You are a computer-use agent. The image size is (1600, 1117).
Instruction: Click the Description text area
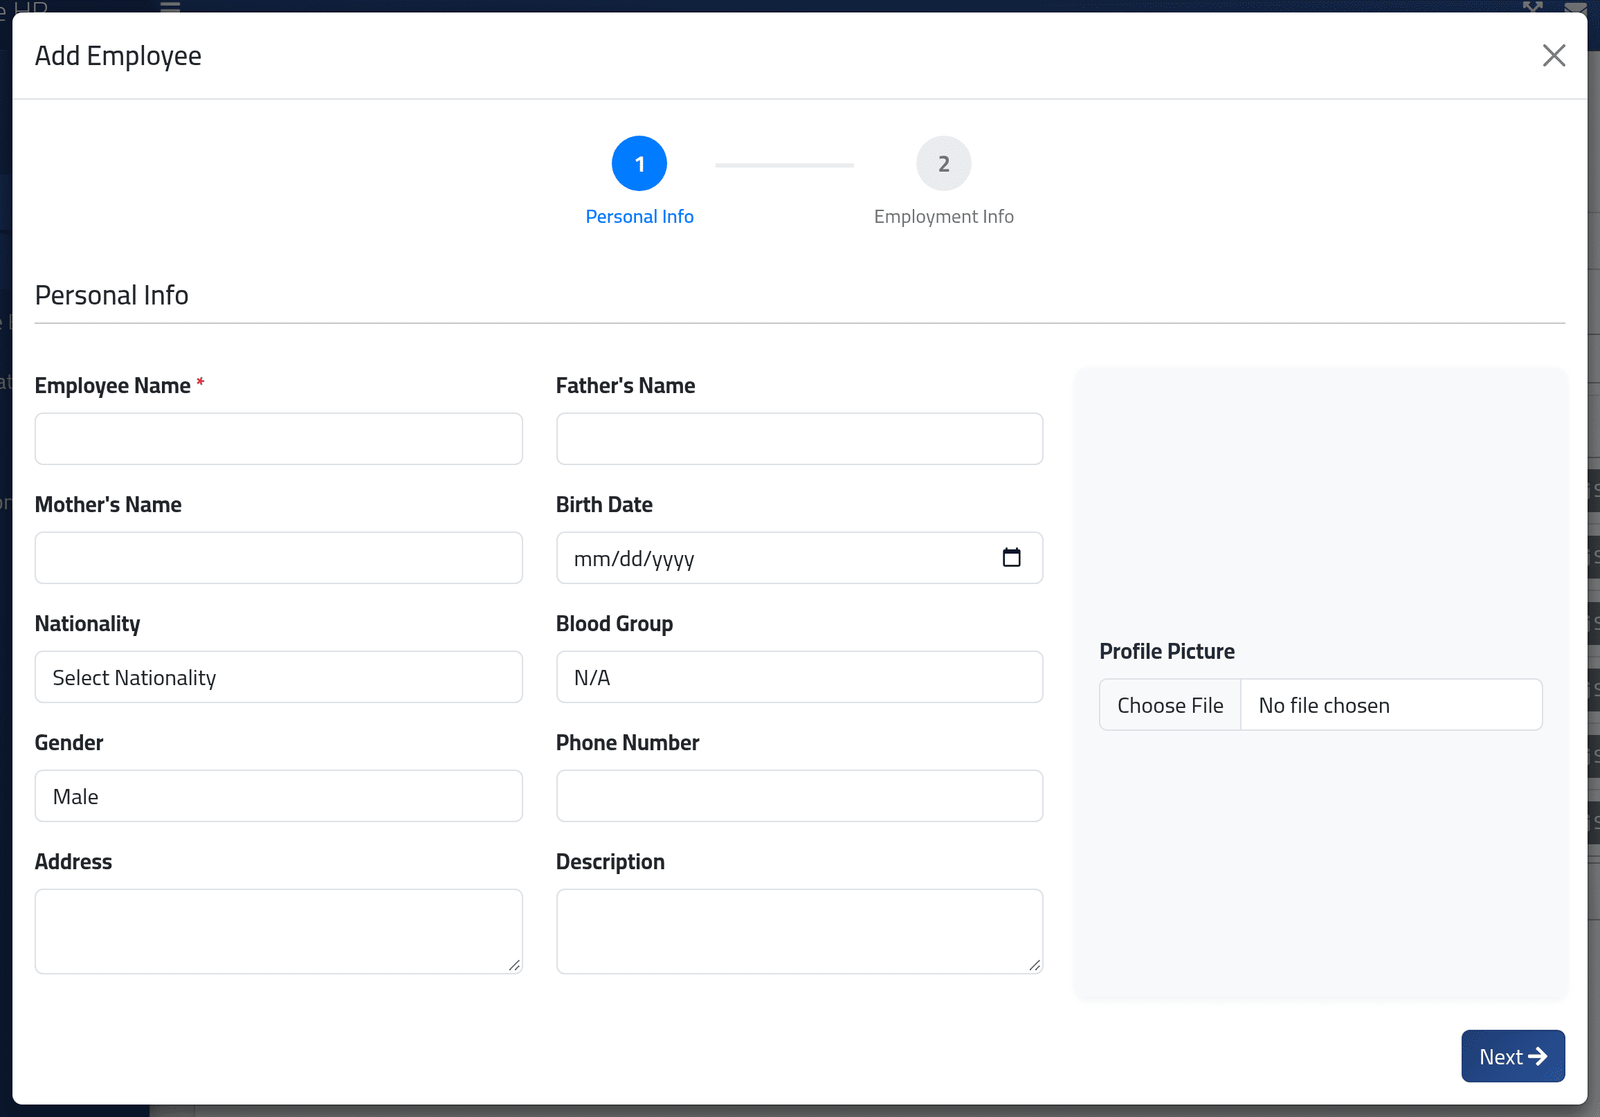(x=799, y=931)
